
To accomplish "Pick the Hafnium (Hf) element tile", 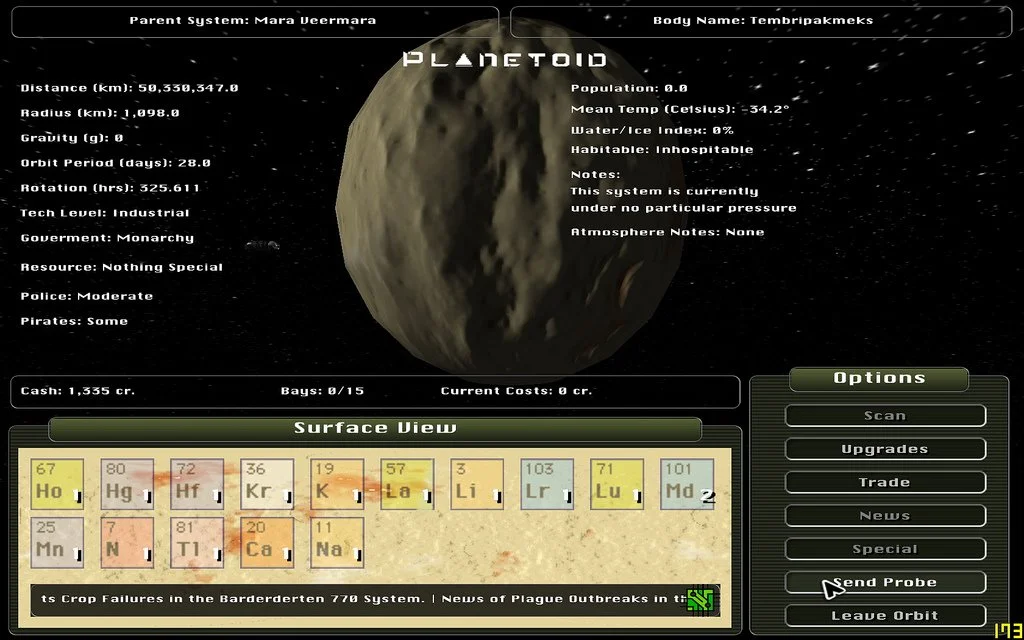I will pos(197,484).
